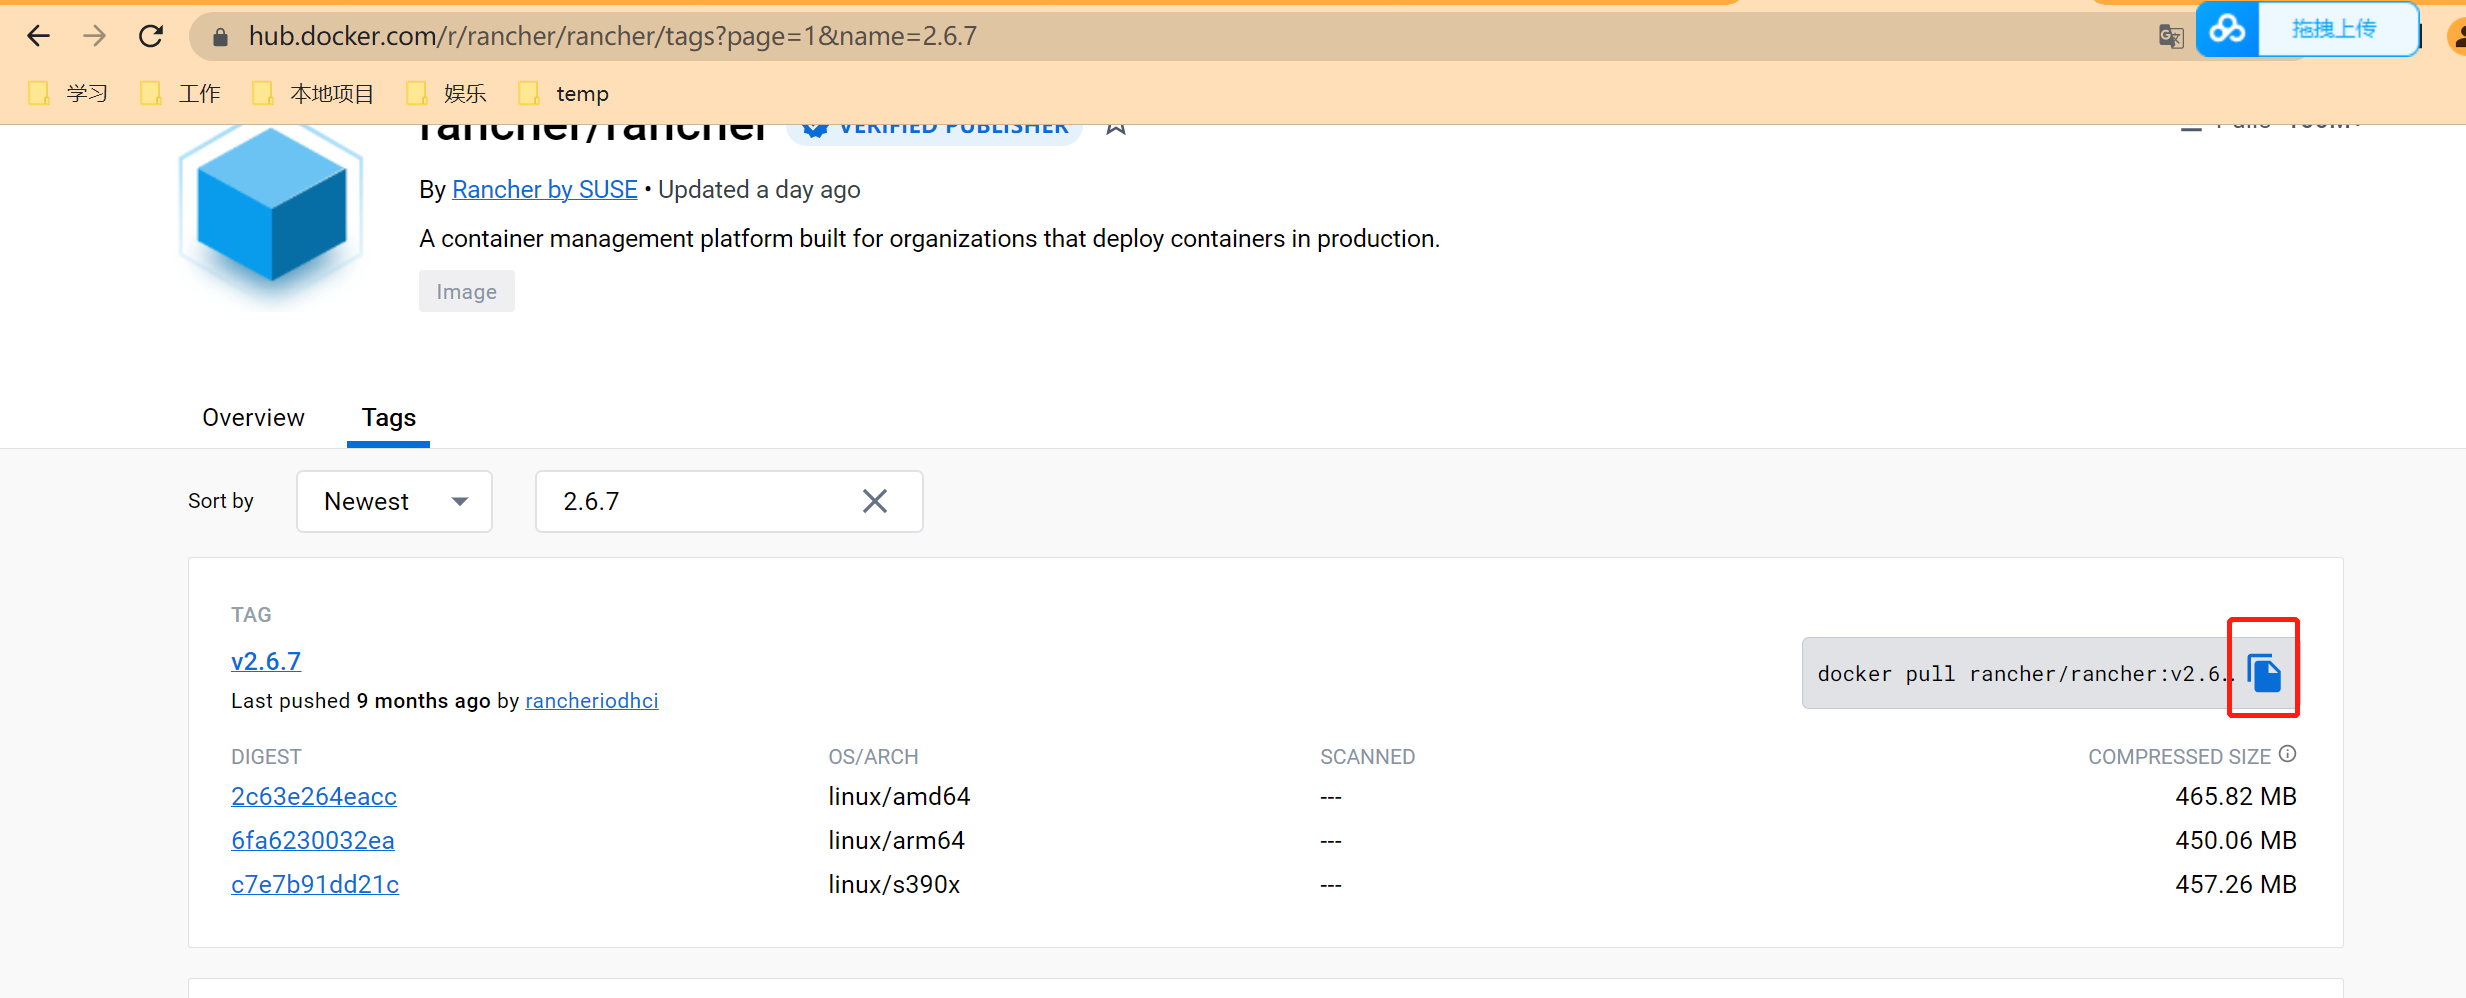Open the temp bookmark folder
This screenshot has width=2466, height=998.
(x=563, y=94)
